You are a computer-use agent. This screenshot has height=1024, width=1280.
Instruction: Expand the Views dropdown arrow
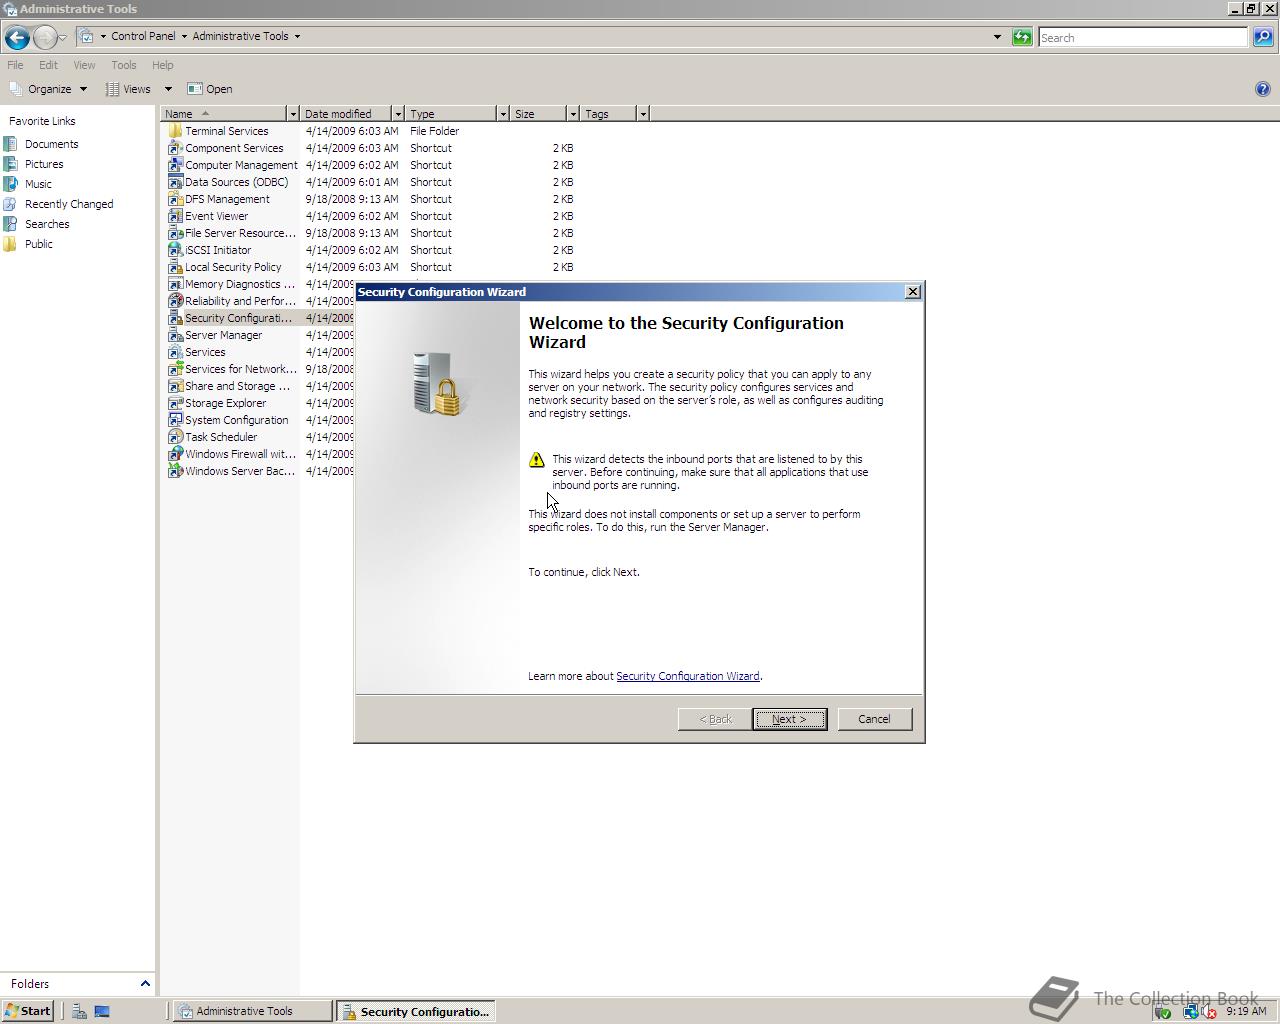(x=168, y=89)
